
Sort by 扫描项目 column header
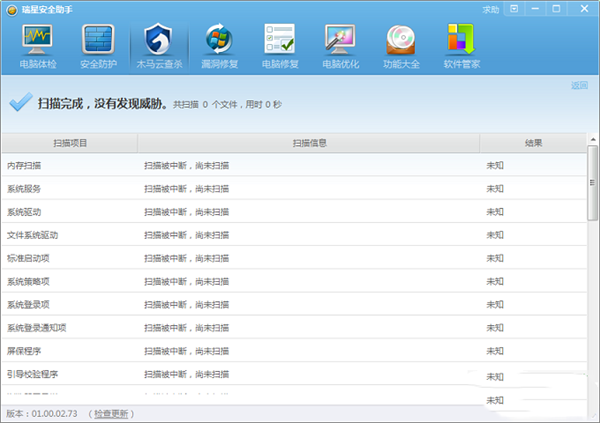coord(68,143)
